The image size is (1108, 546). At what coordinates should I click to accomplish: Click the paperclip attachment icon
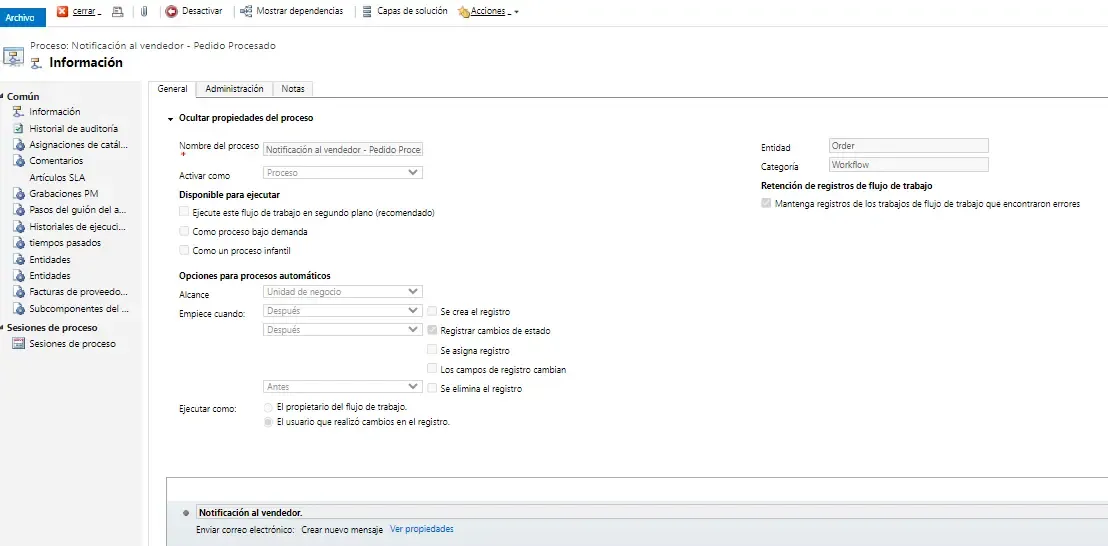(x=144, y=11)
